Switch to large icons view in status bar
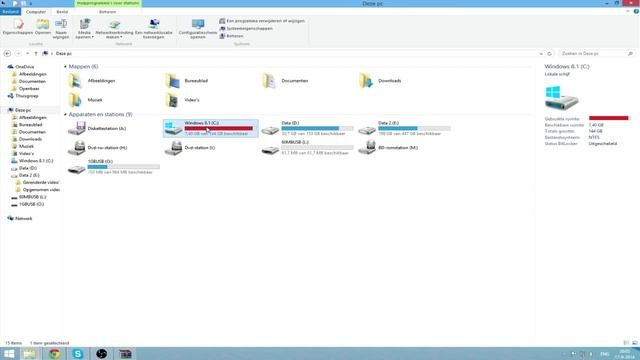 [635, 343]
